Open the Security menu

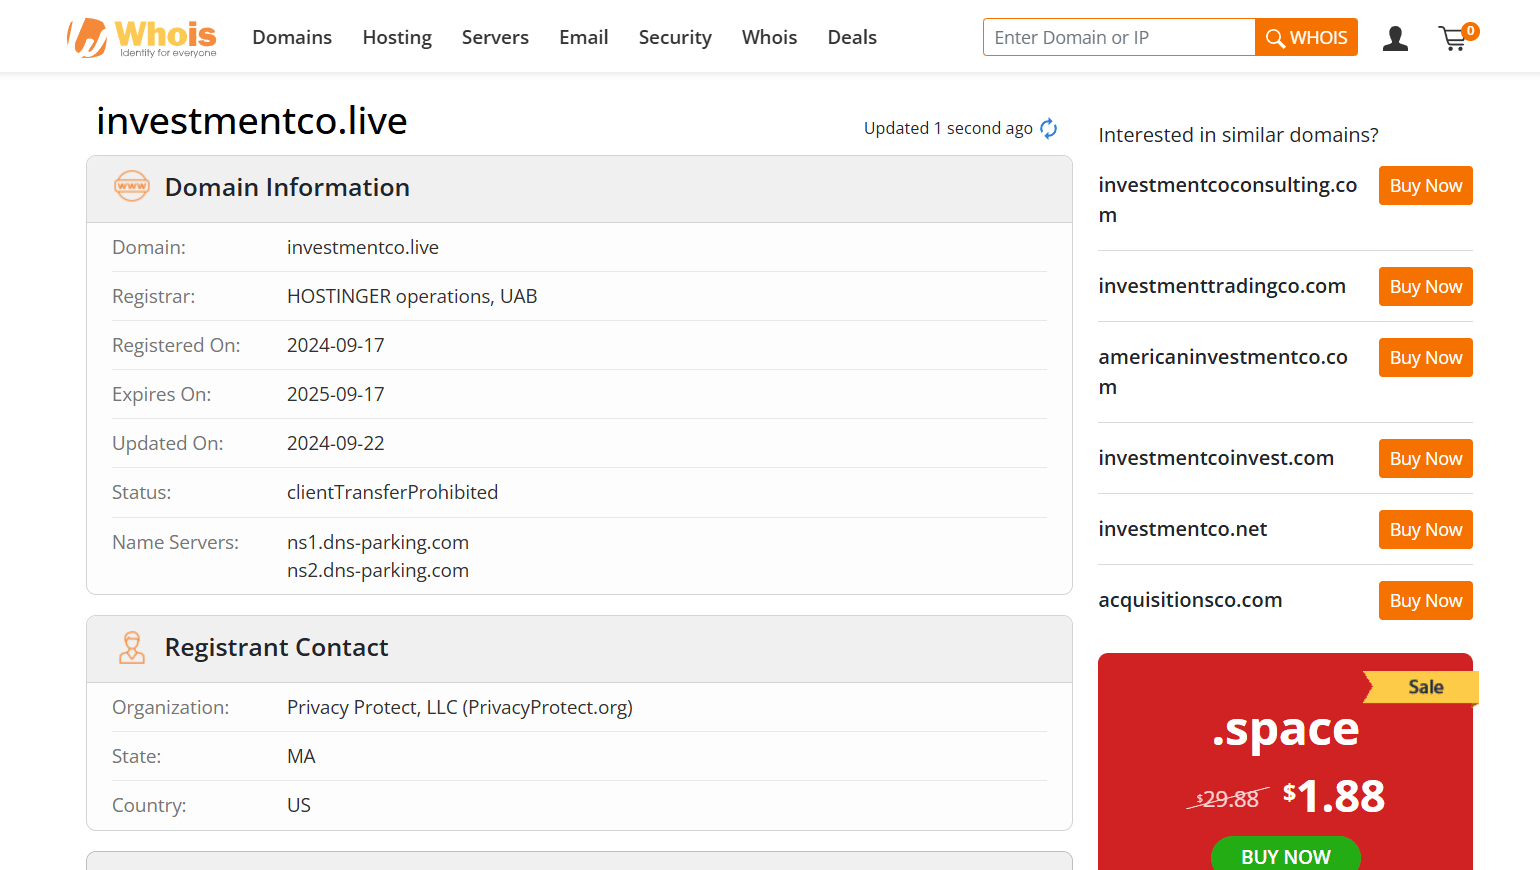675,37
